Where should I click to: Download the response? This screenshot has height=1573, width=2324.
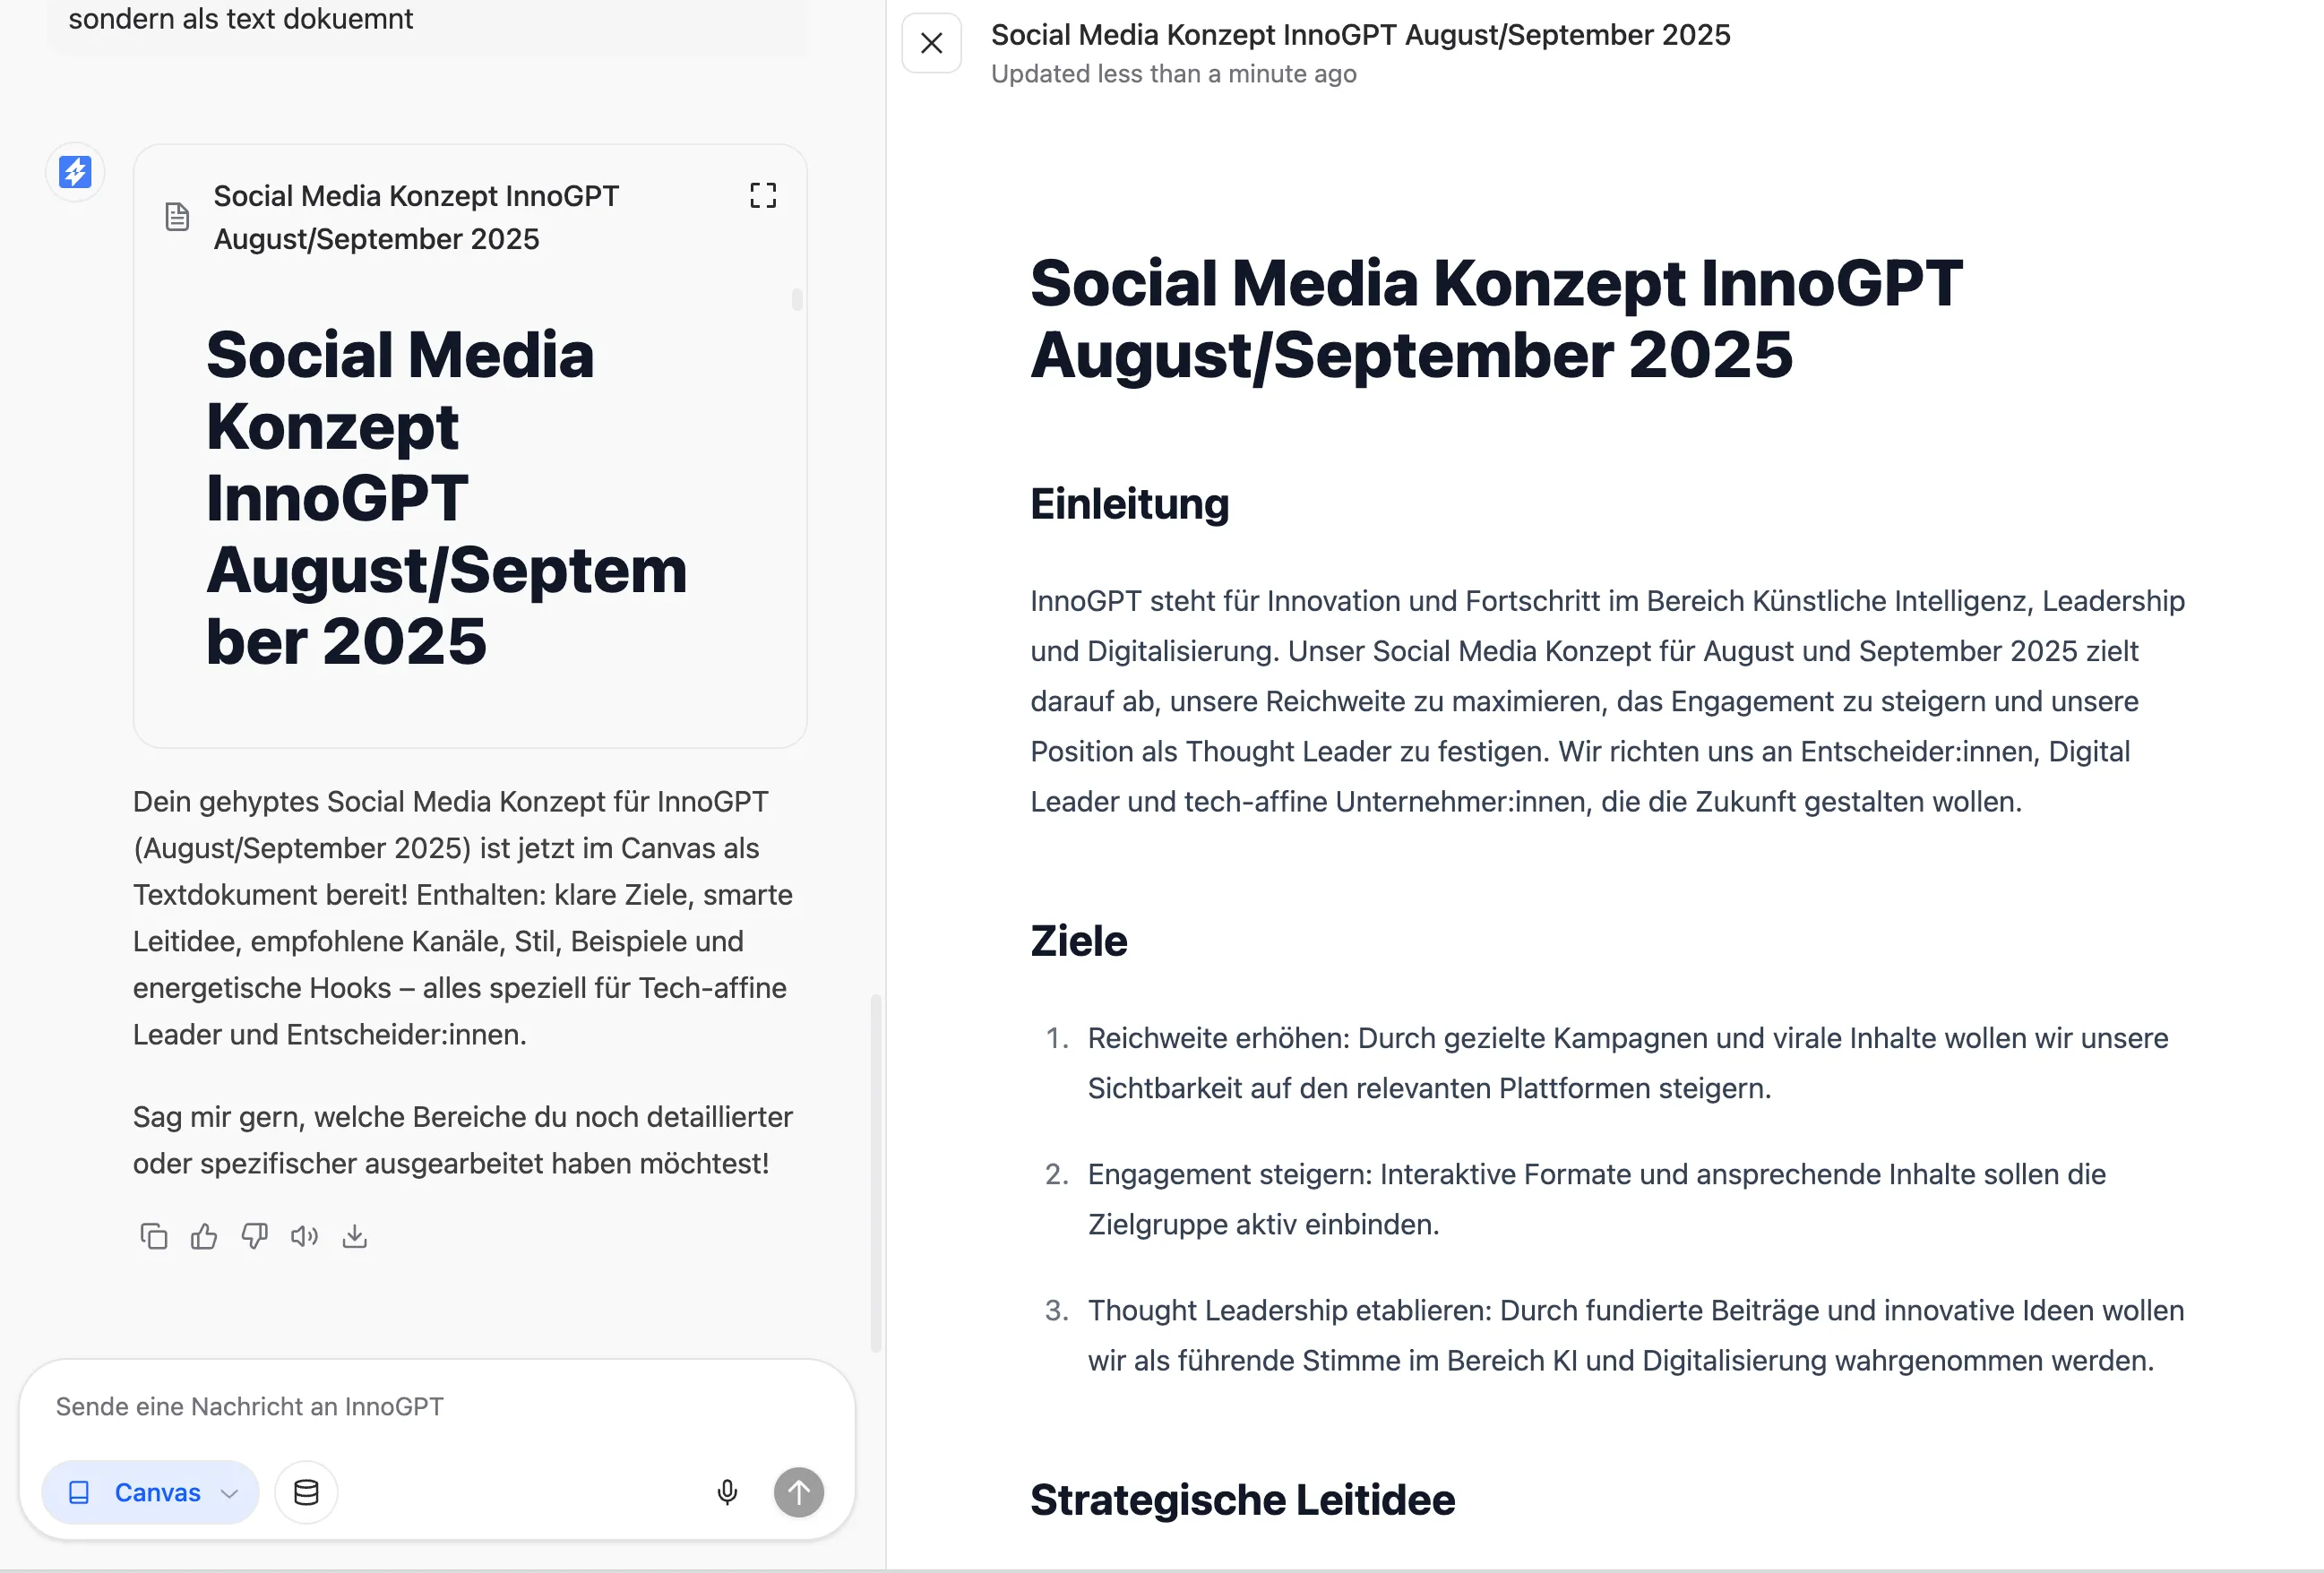tap(355, 1237)
